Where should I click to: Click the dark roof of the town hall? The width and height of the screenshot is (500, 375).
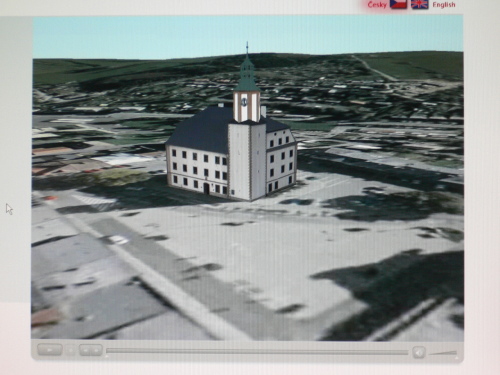(x=203, y=128)
